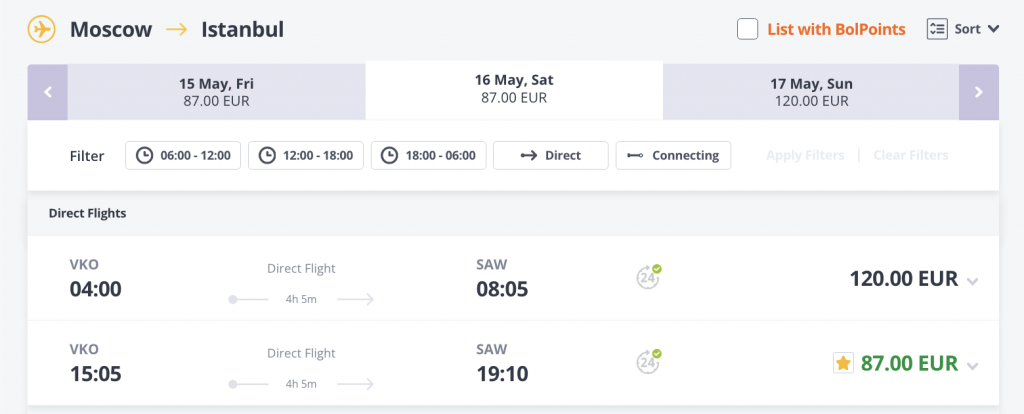The height and width of the screenshot is (414, 1024).
Task: Expand the 87.00 EUR flight details
Action: [x=972, y=365]
